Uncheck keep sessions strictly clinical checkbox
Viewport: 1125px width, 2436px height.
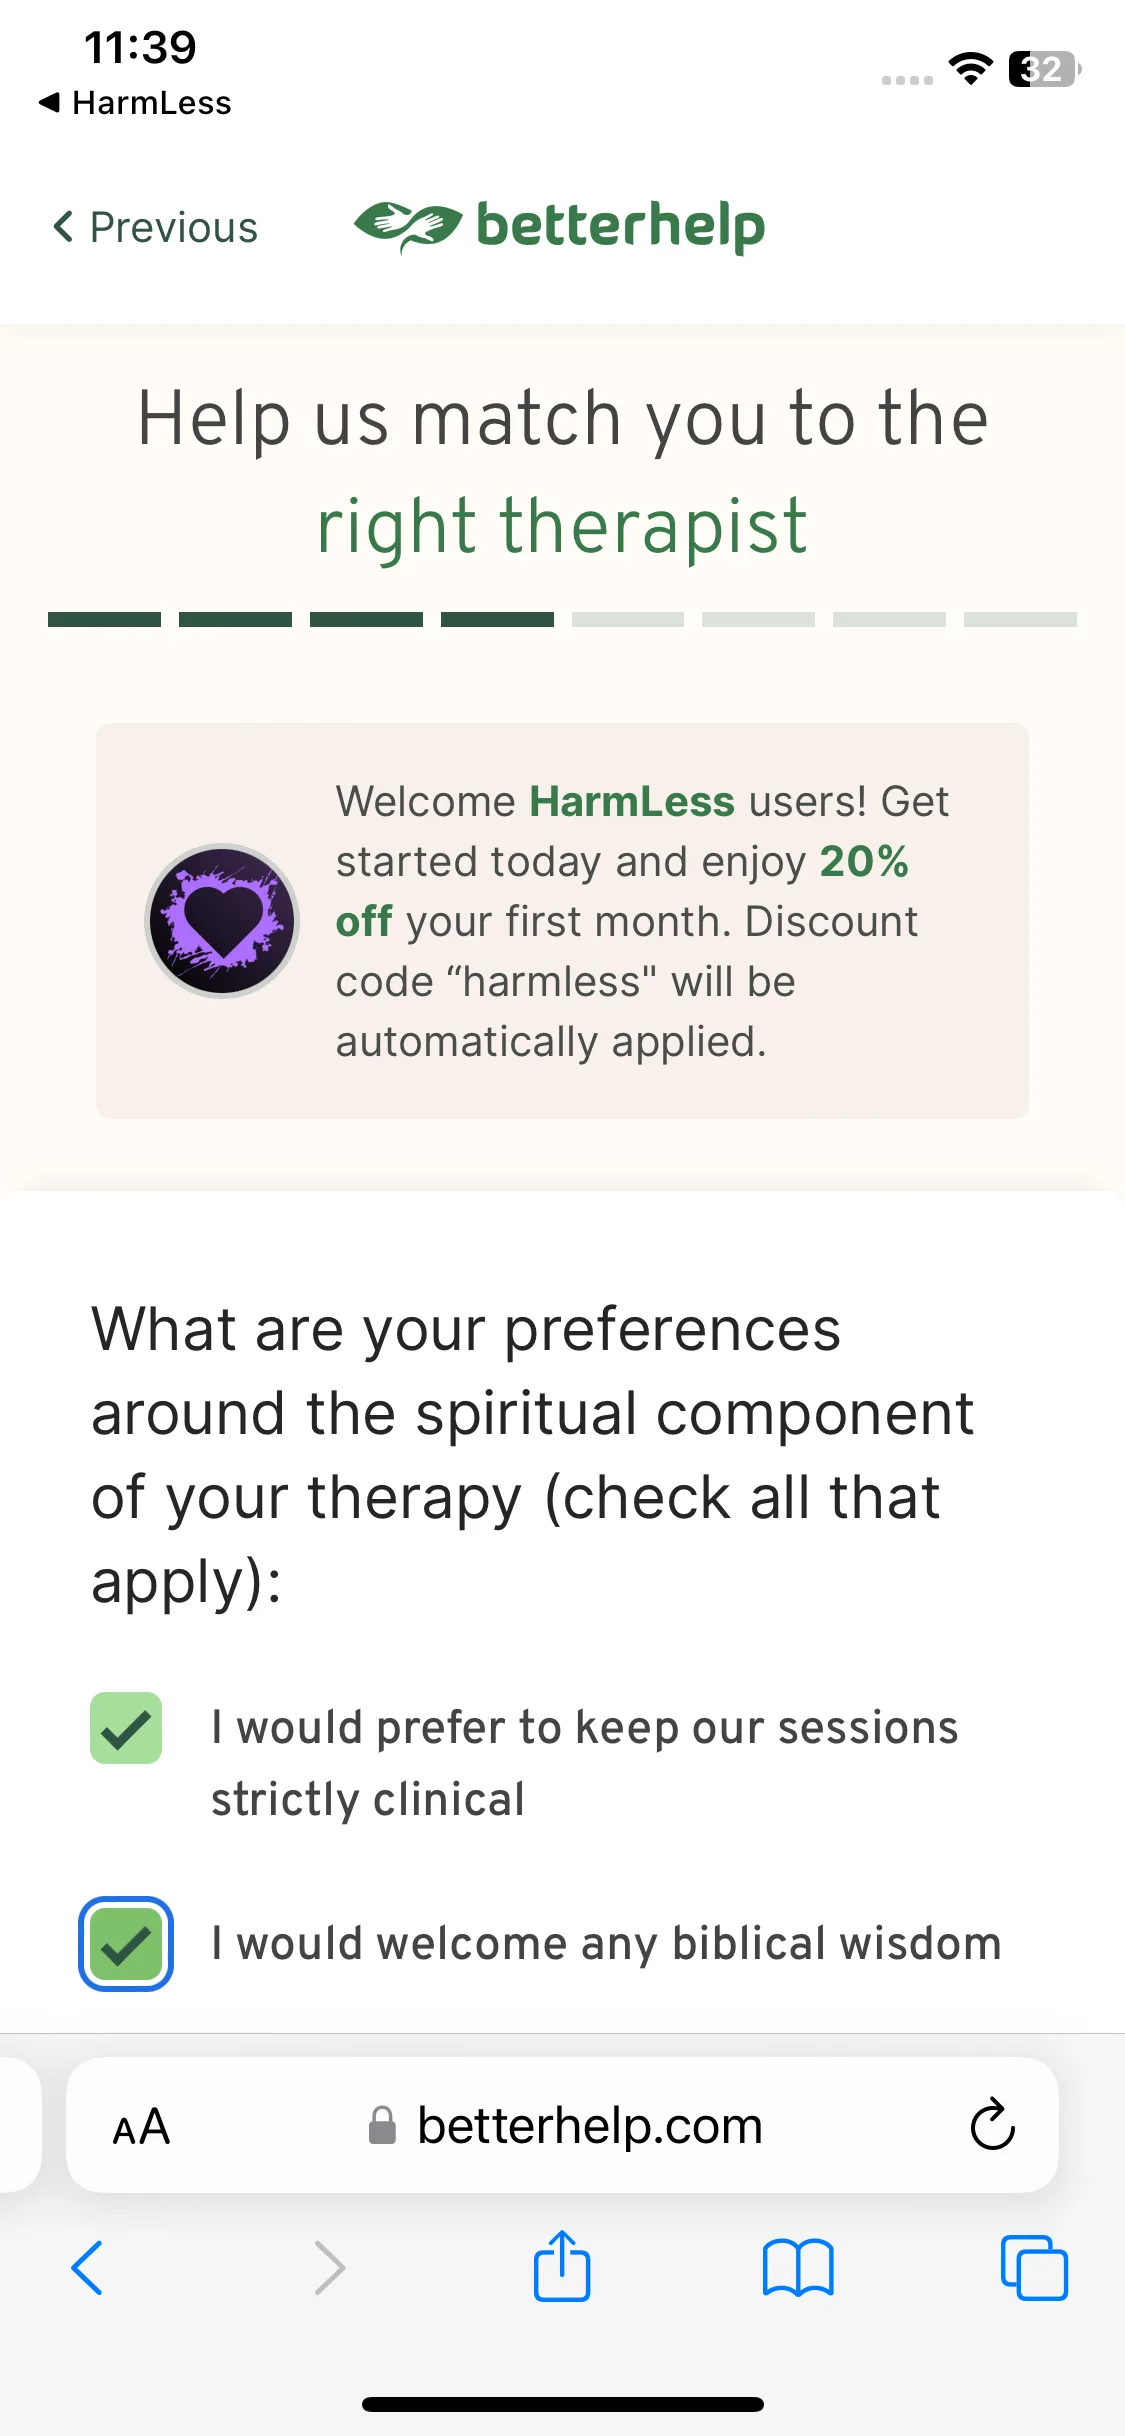click(126, 1728)
